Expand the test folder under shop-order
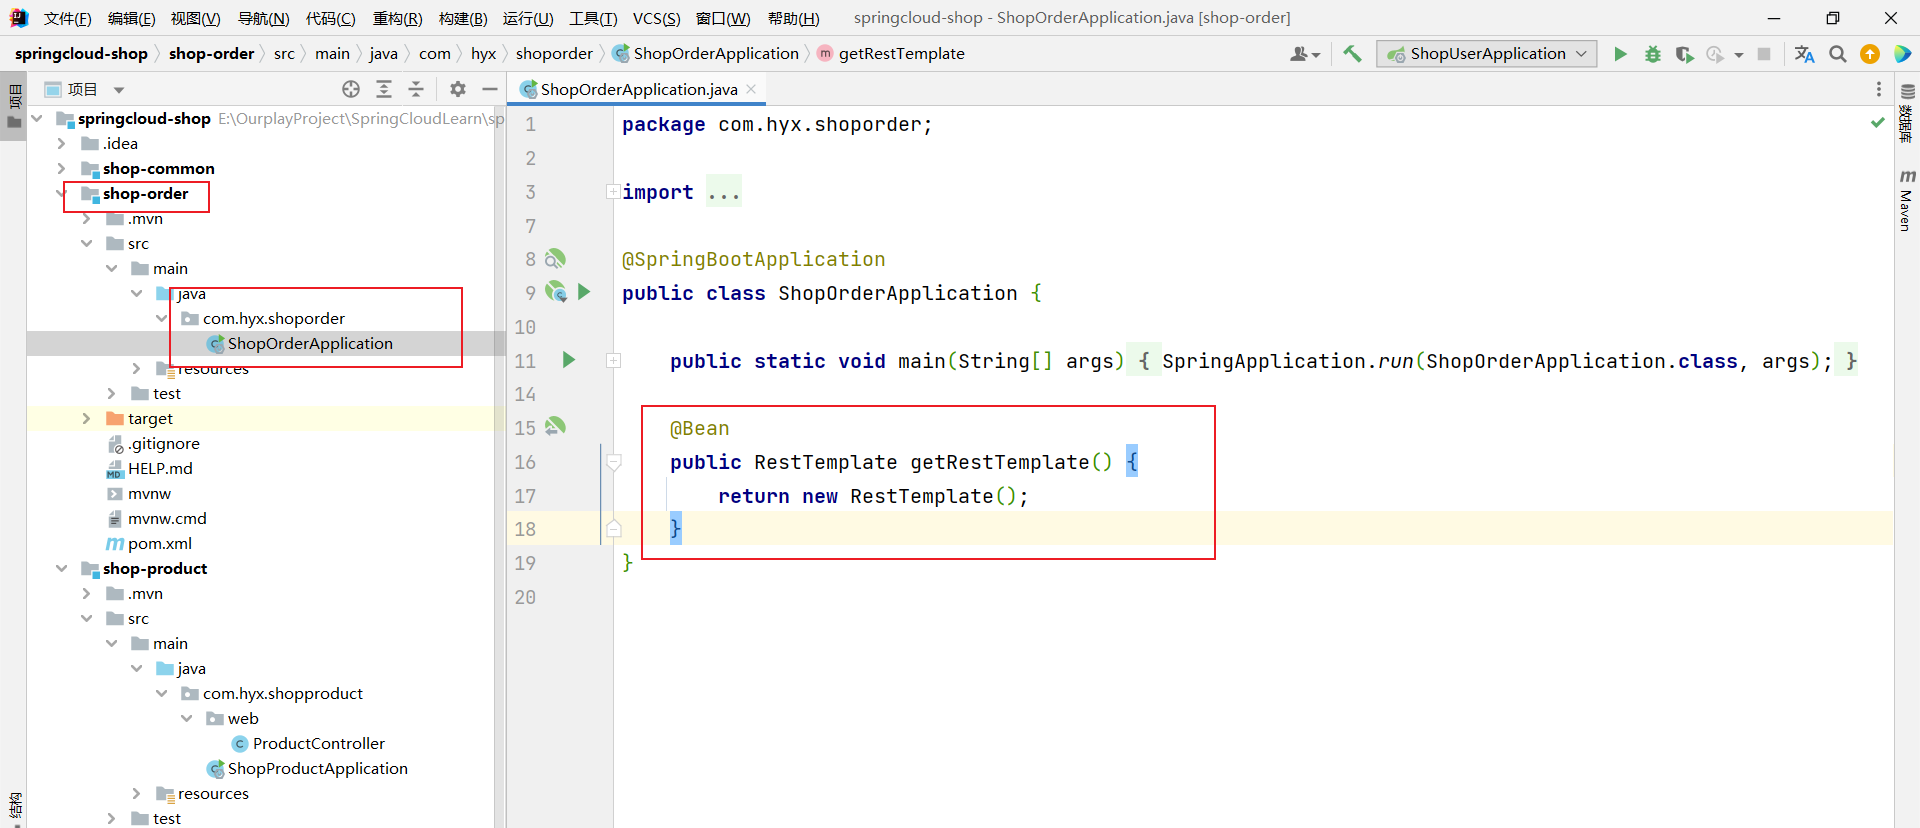The image size is (1920, 828). 111,393
